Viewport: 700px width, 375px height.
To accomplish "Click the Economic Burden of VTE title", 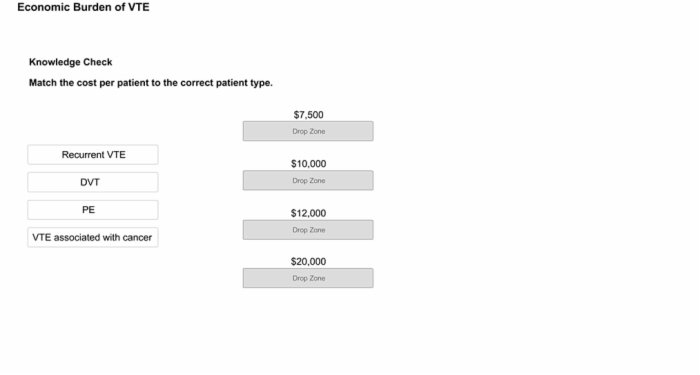I will click(83, 7).
